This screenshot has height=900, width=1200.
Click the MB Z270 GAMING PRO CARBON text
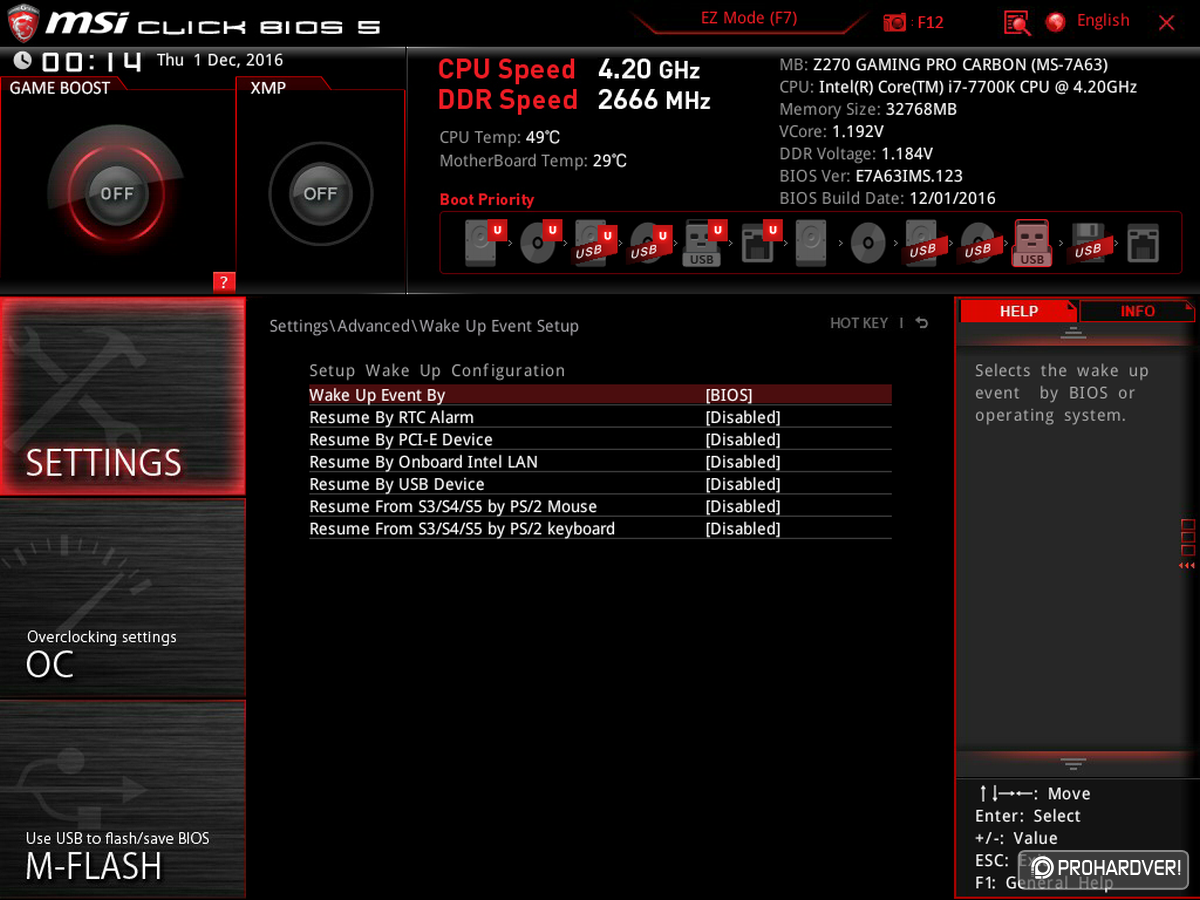pos(944,65)
